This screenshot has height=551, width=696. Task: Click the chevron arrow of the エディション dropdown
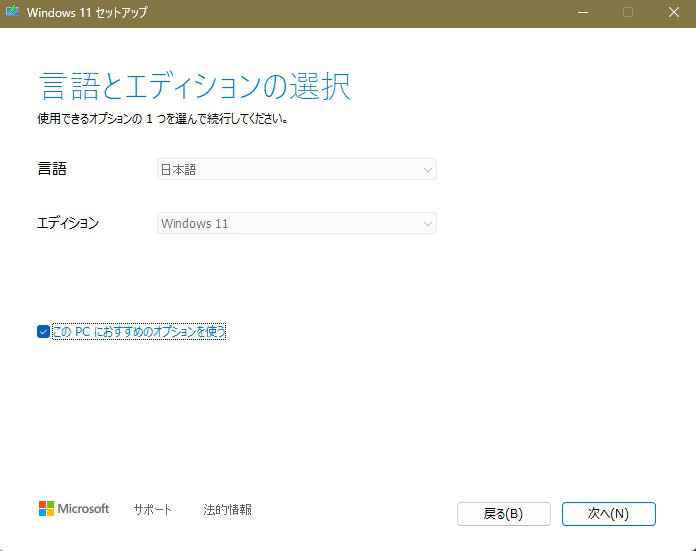point(428,224)
